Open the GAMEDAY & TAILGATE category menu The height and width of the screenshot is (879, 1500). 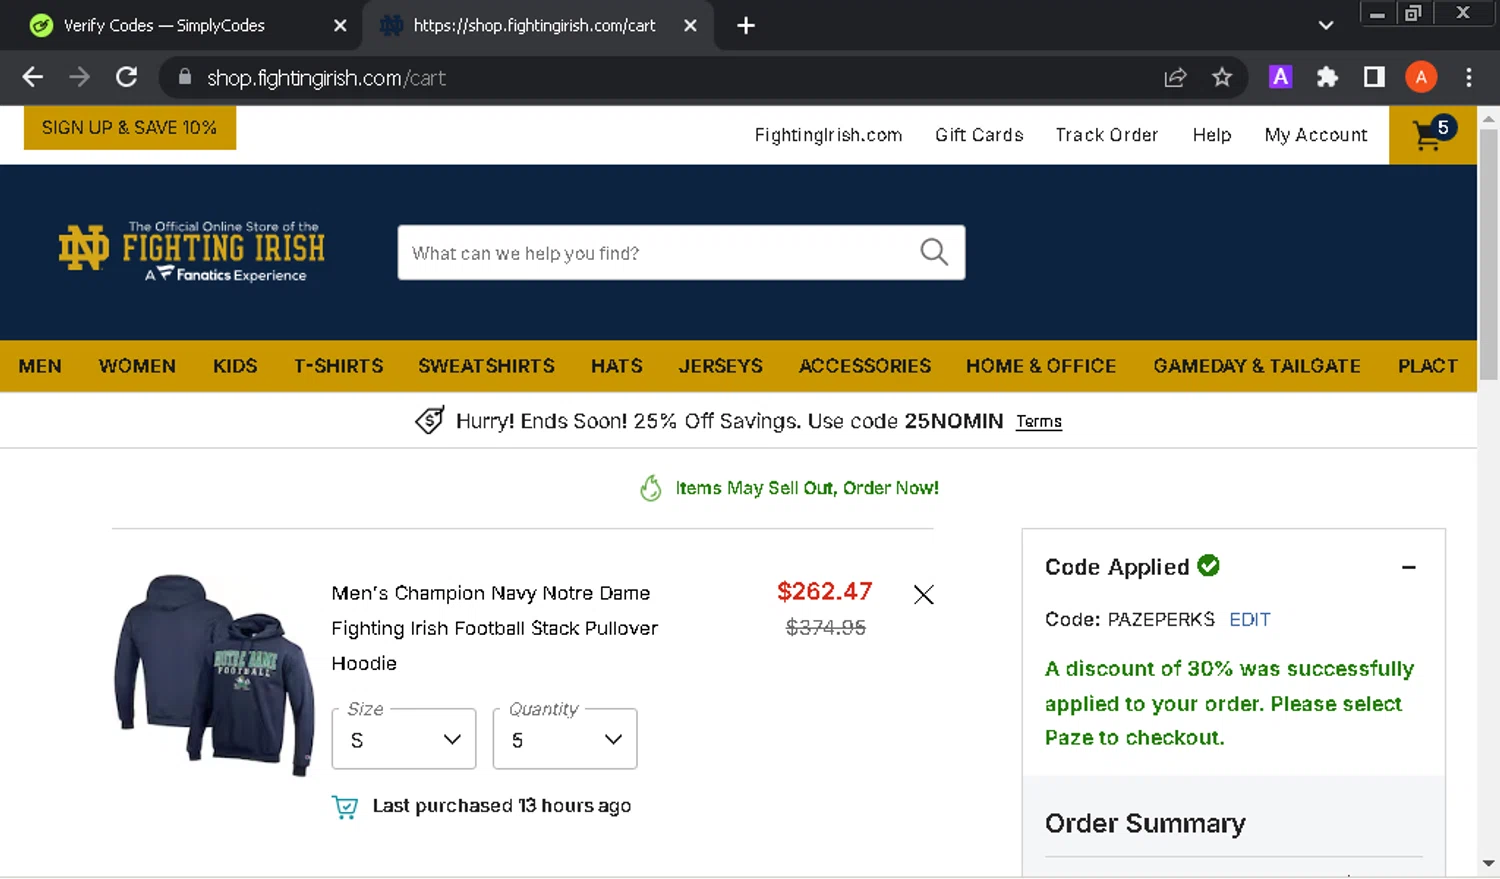click(x=1257, y=366)
